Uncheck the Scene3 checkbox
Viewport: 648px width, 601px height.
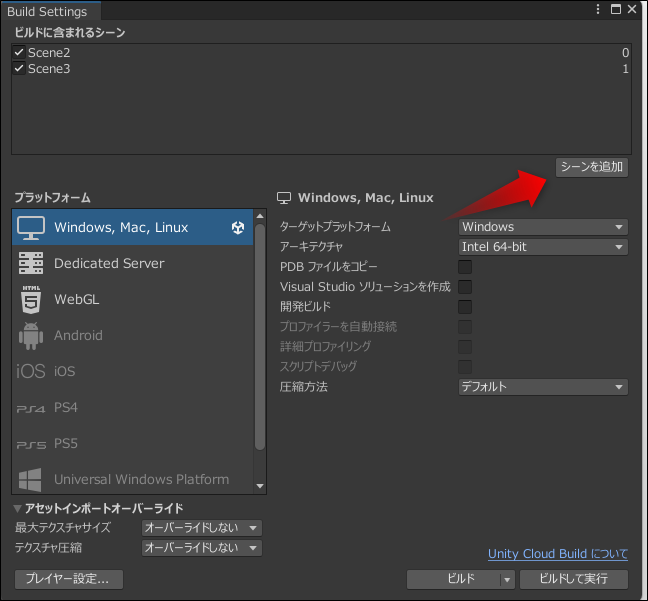click(19, 68)
